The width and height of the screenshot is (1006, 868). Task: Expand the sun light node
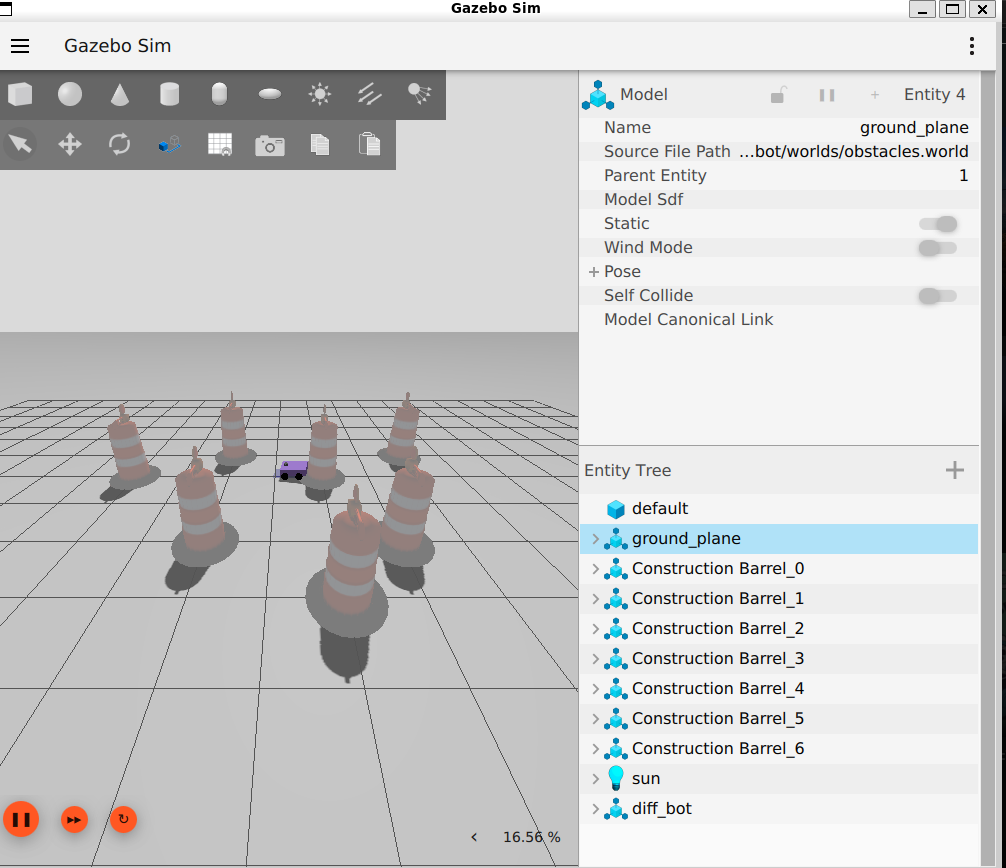tap(595, 779)
